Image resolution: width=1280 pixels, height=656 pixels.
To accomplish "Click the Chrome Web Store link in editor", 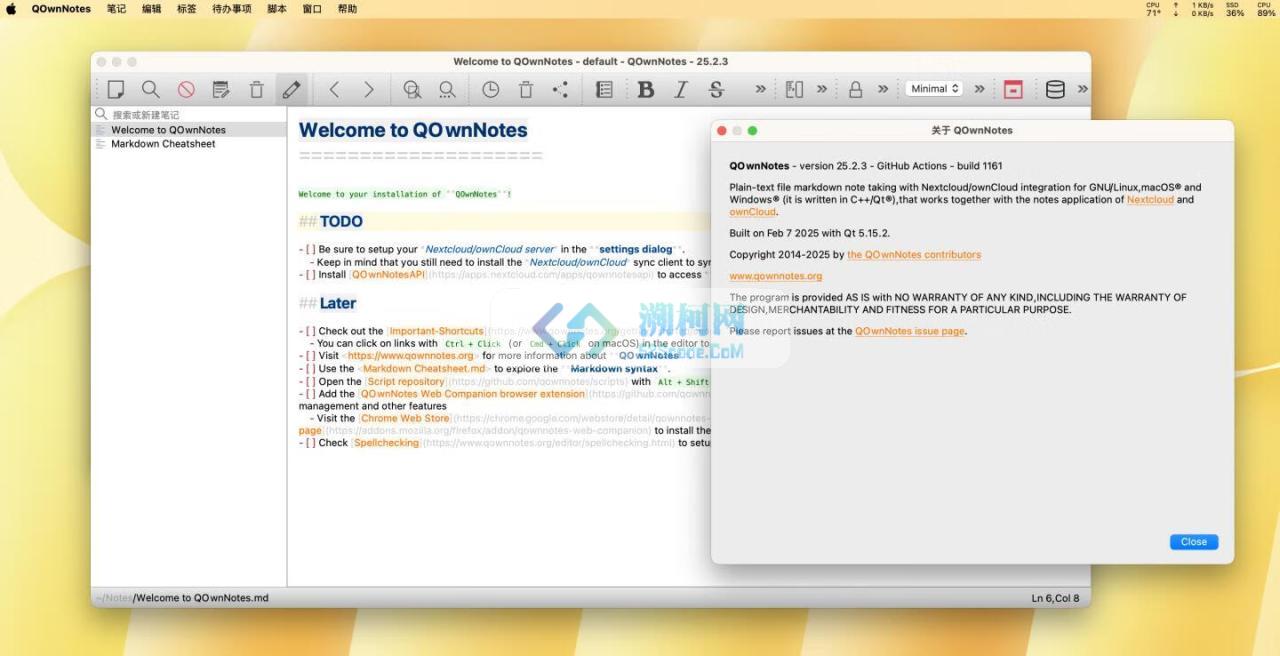I will pyautogui.click(x=406, y=419).
